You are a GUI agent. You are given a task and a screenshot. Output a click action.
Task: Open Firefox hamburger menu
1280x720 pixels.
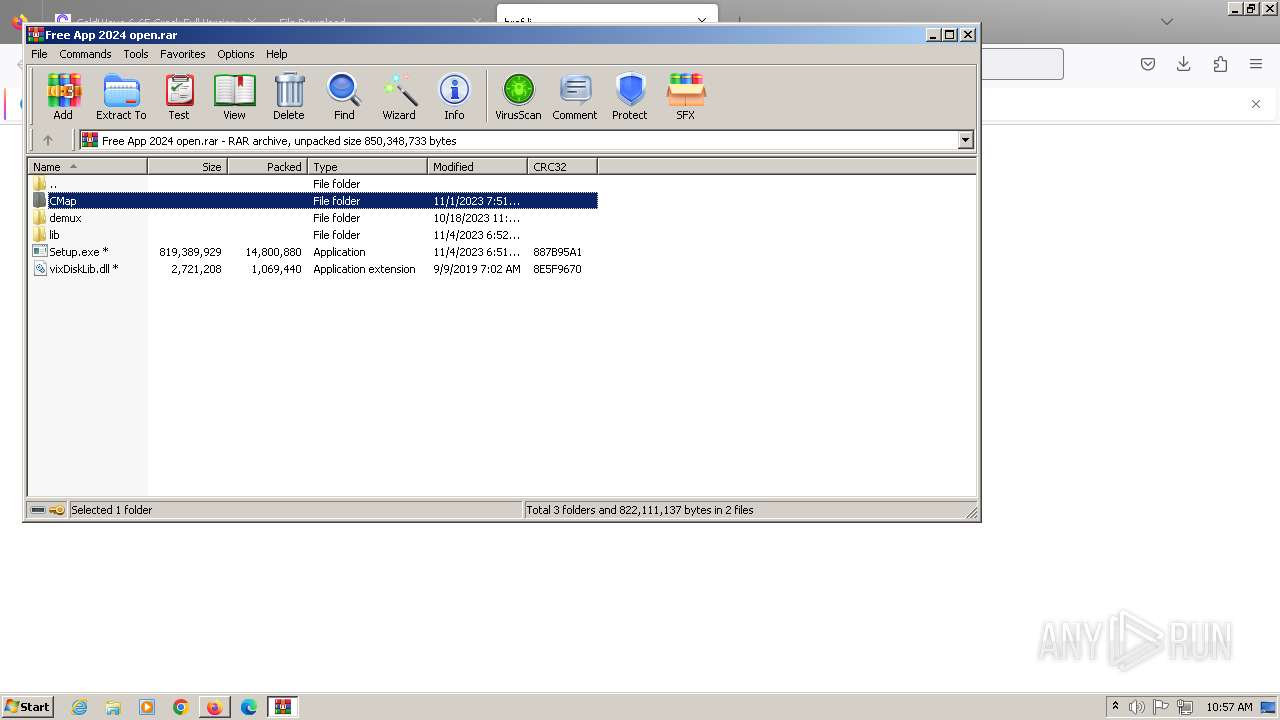[x=1256, y=64]
